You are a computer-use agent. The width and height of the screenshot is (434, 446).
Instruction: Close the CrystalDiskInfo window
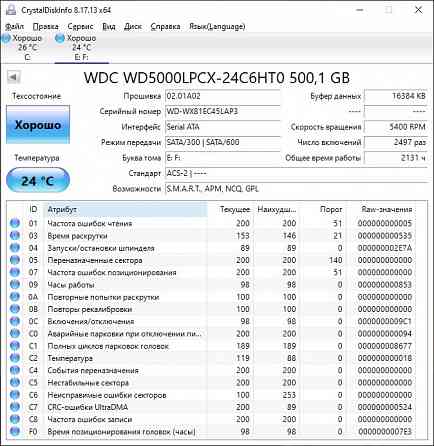tap(418, 10)
